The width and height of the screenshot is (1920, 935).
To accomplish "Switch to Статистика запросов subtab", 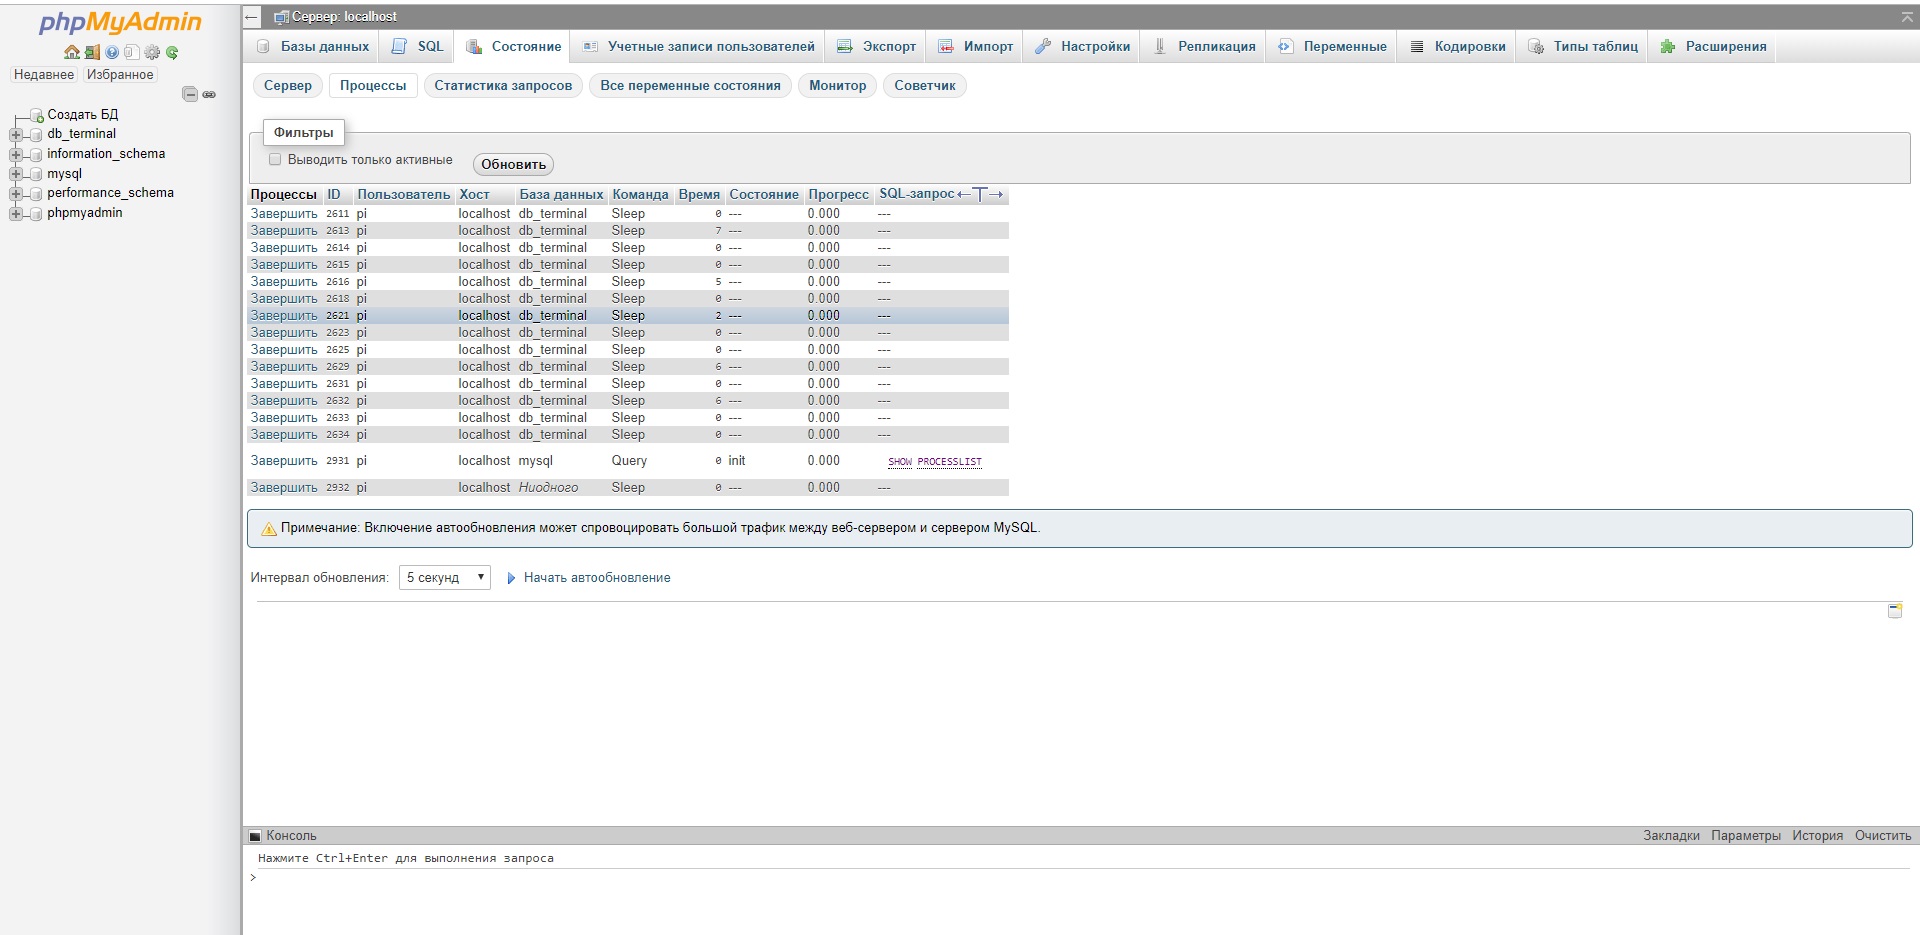I will (506, 86).
